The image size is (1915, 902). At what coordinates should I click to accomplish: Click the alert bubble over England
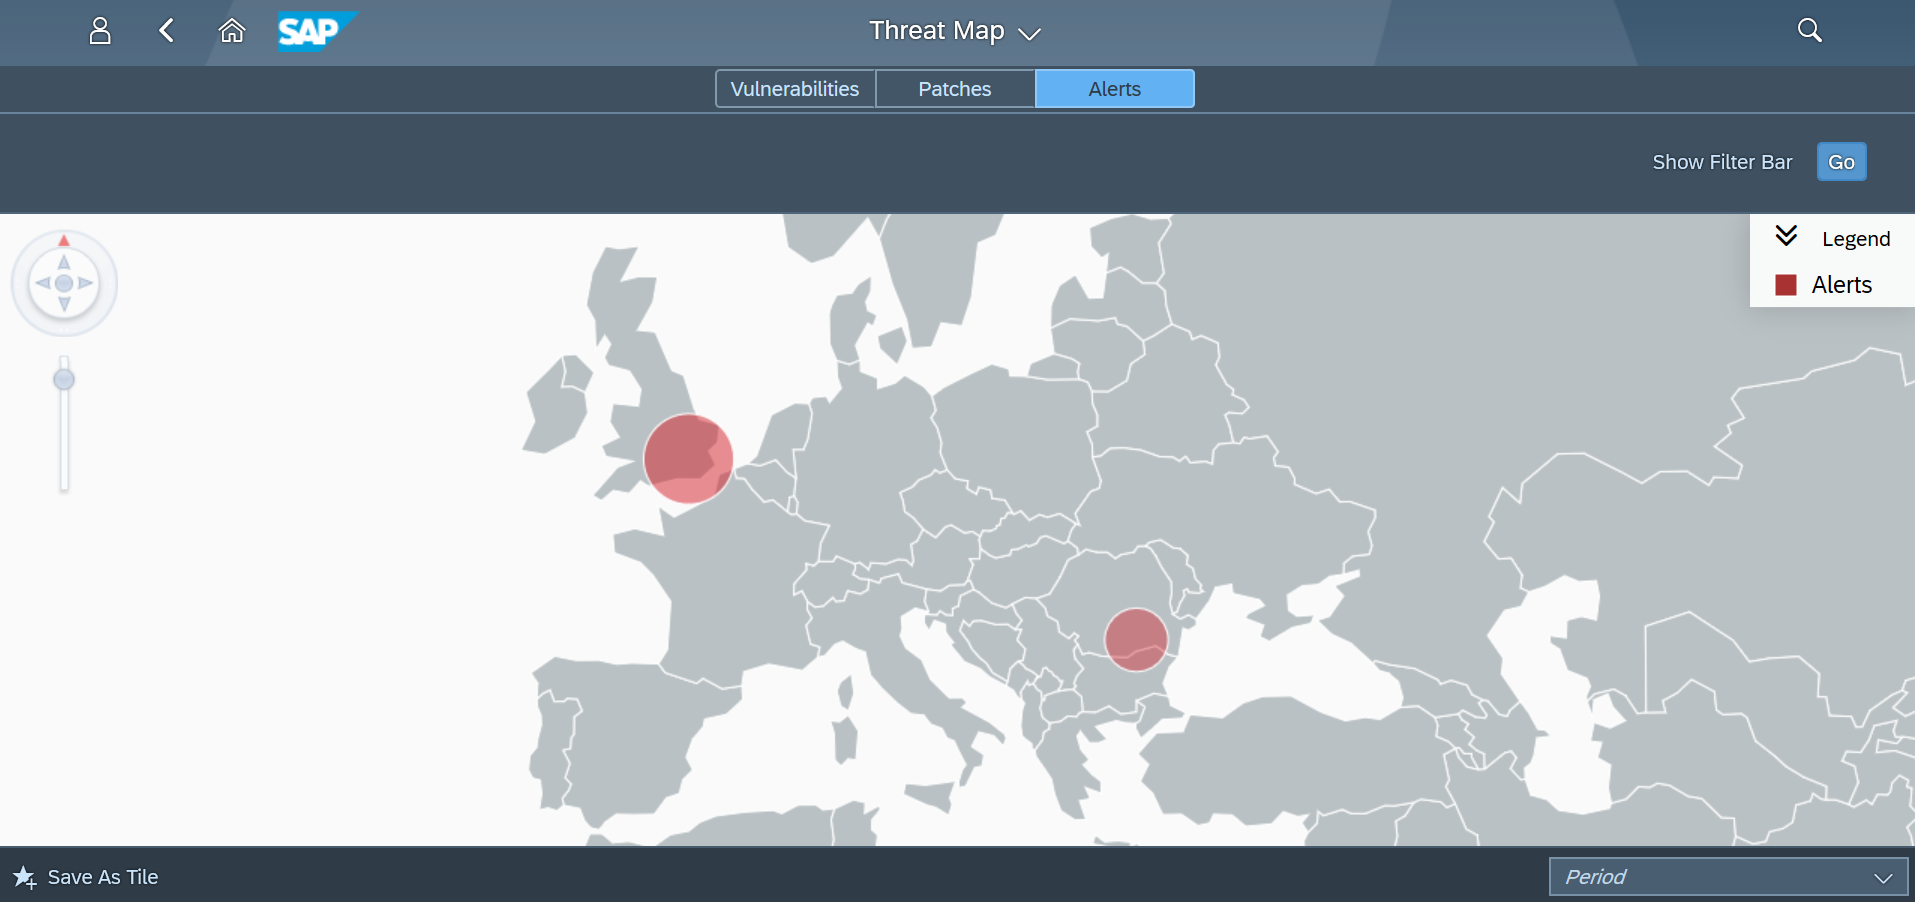(x=688, y=458)
